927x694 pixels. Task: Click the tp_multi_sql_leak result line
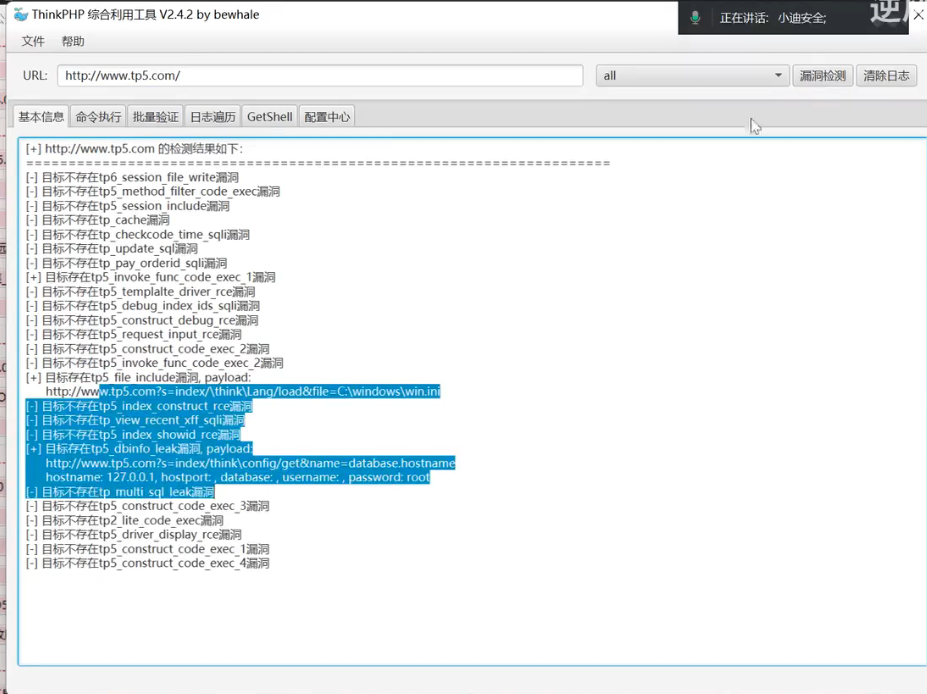coord(120,492)
